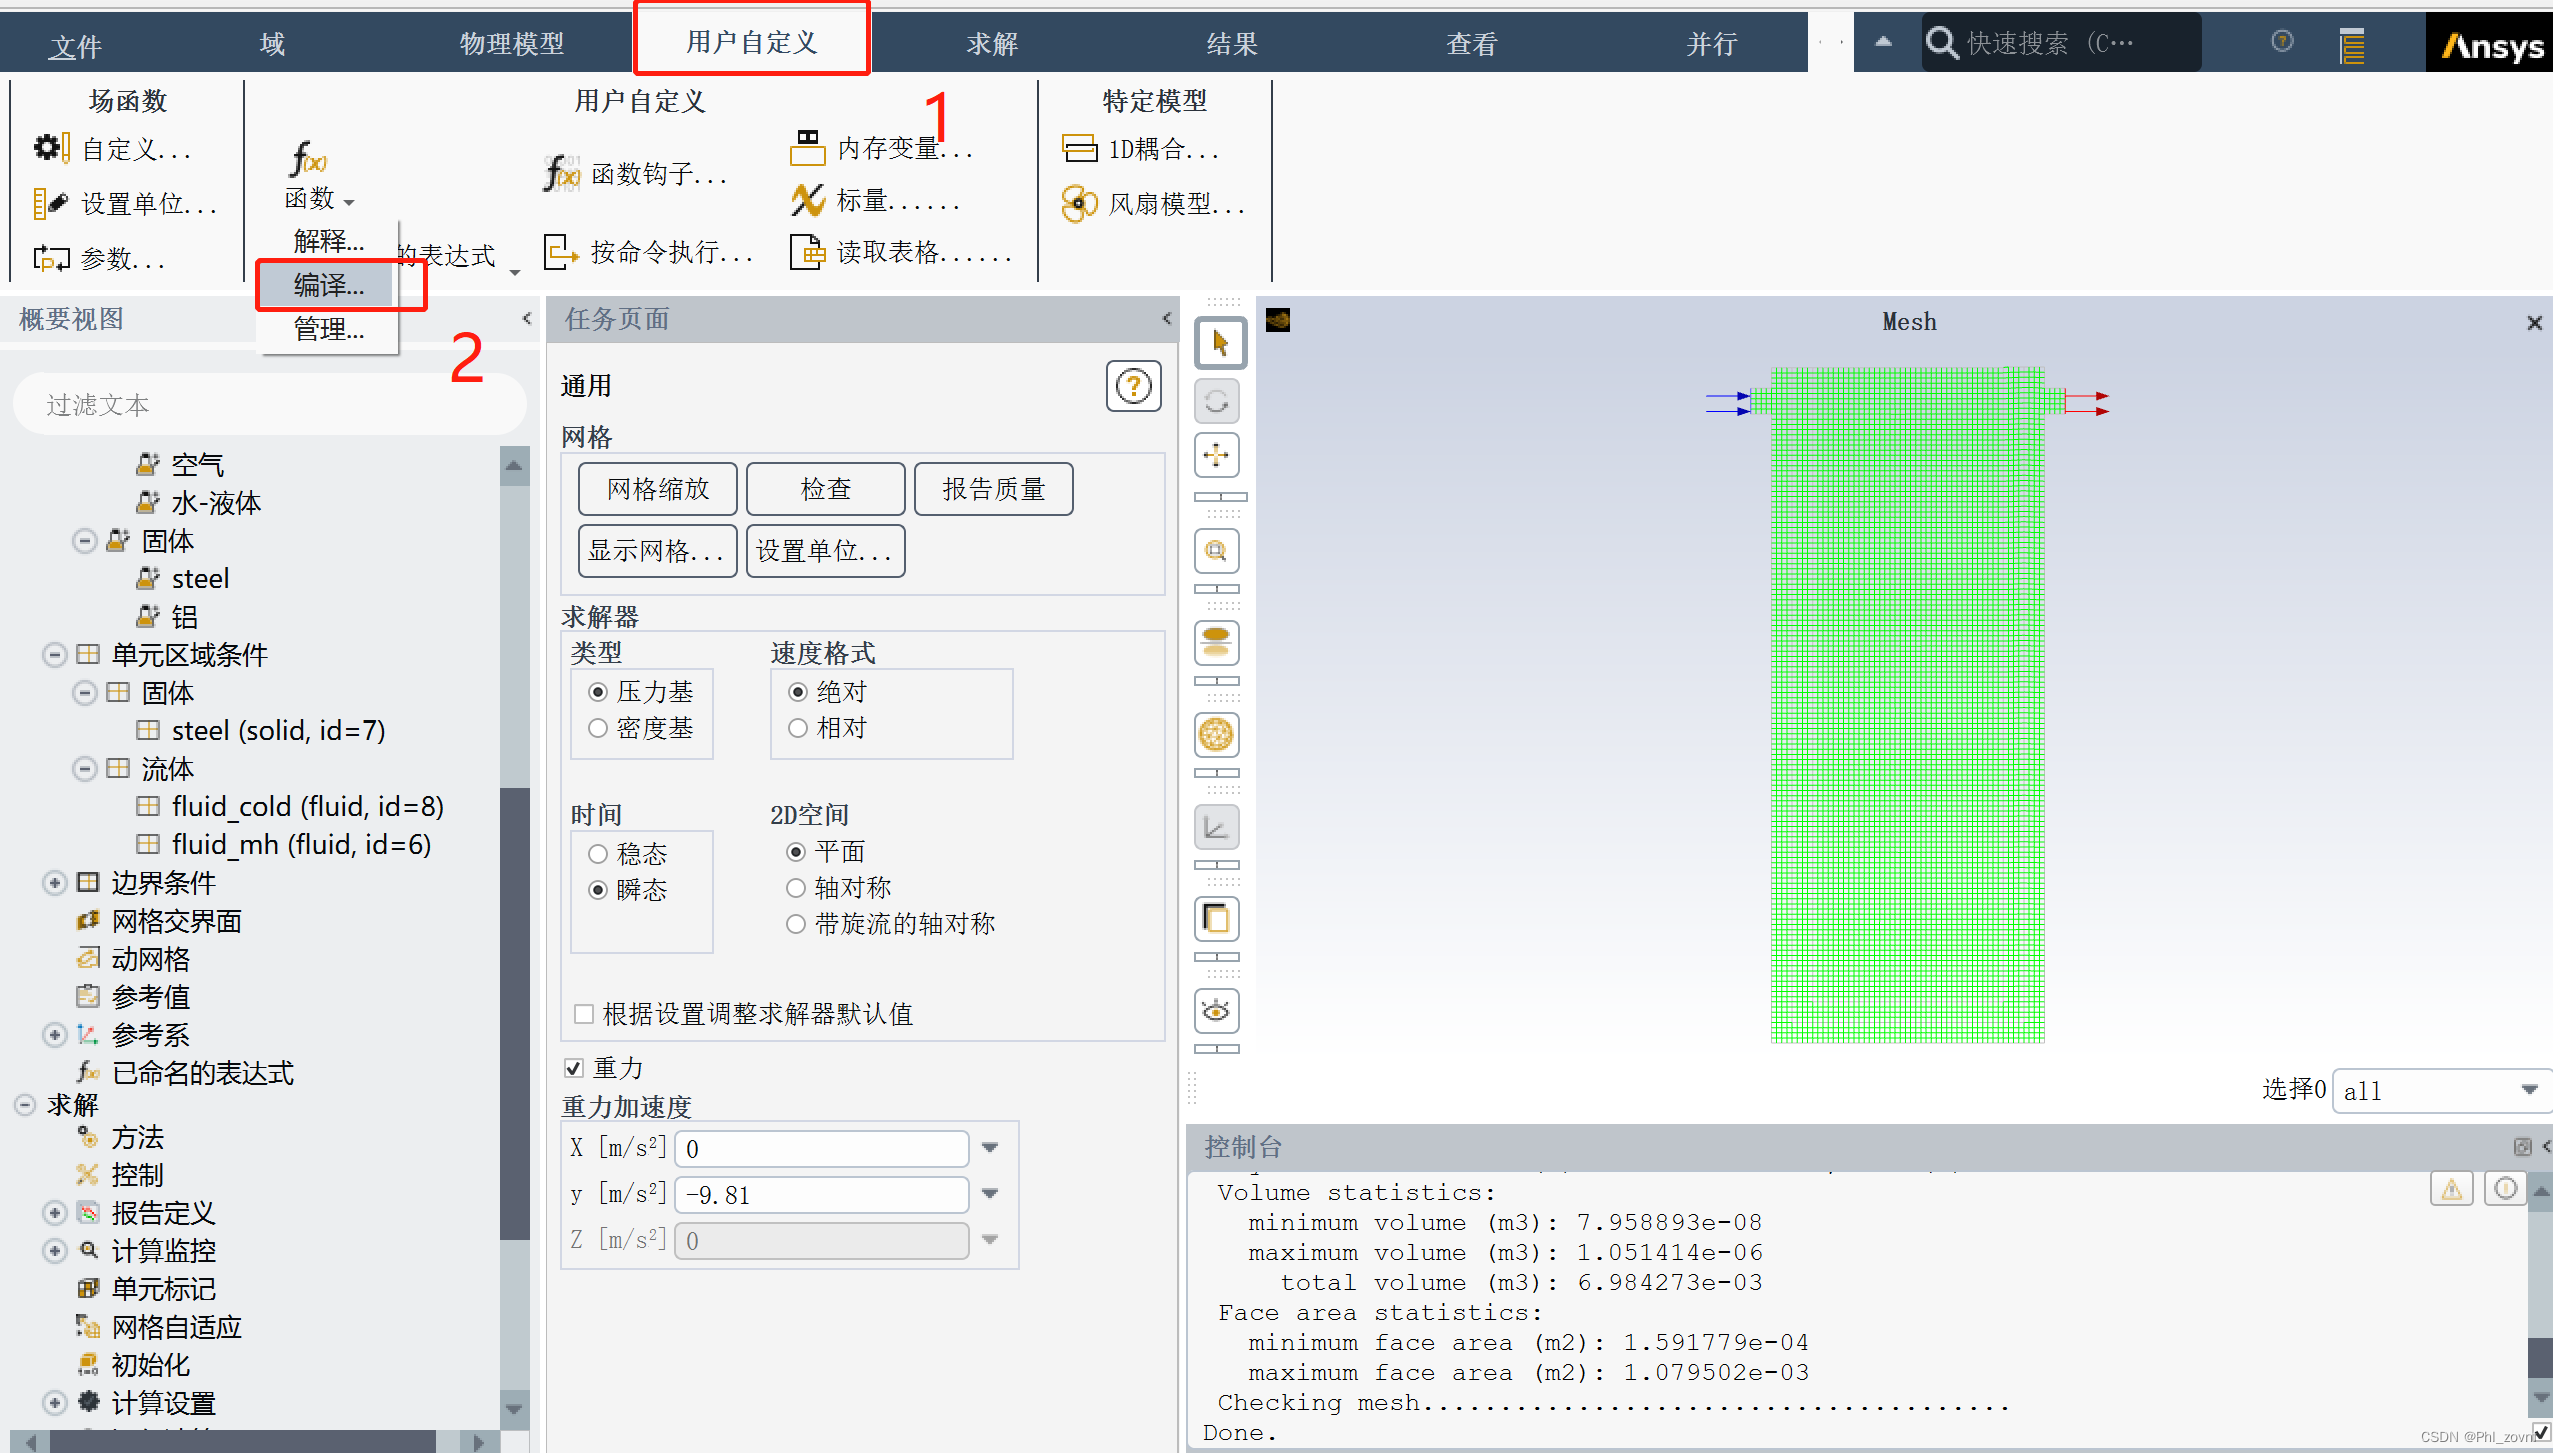Select the 稳态 (steady) time radio button
This screenshot has height=1453, width=2553.
(598, 854)
